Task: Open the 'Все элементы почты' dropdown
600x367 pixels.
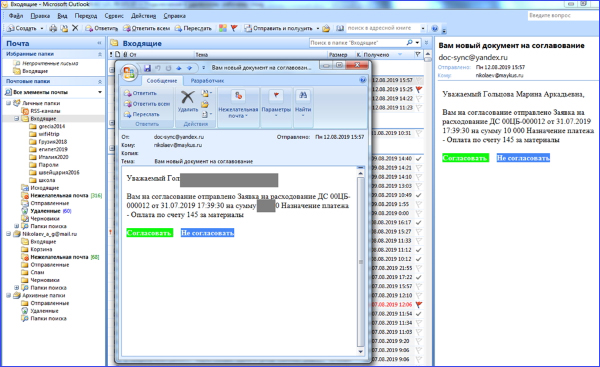Action: tap(100, 92)
